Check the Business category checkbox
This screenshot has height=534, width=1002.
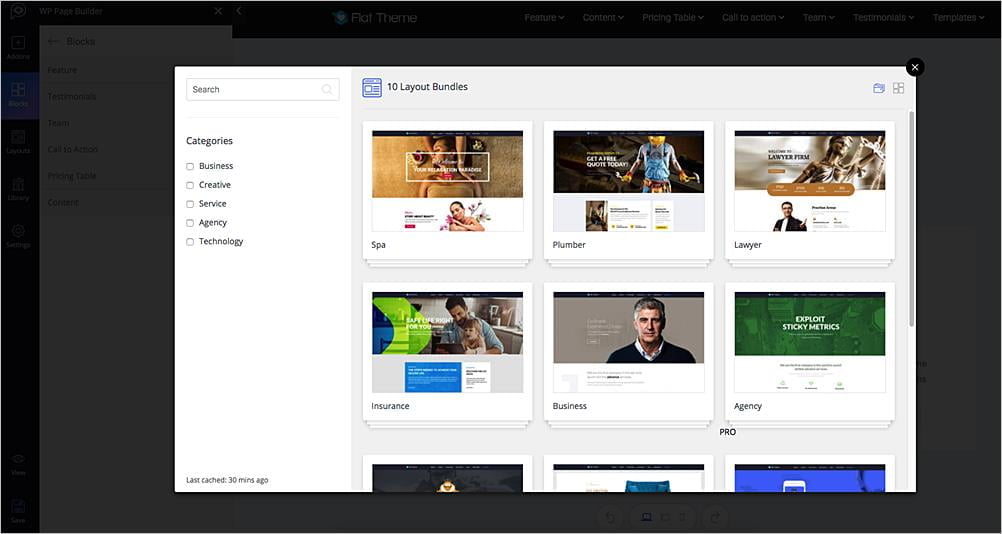pos(190,167)
